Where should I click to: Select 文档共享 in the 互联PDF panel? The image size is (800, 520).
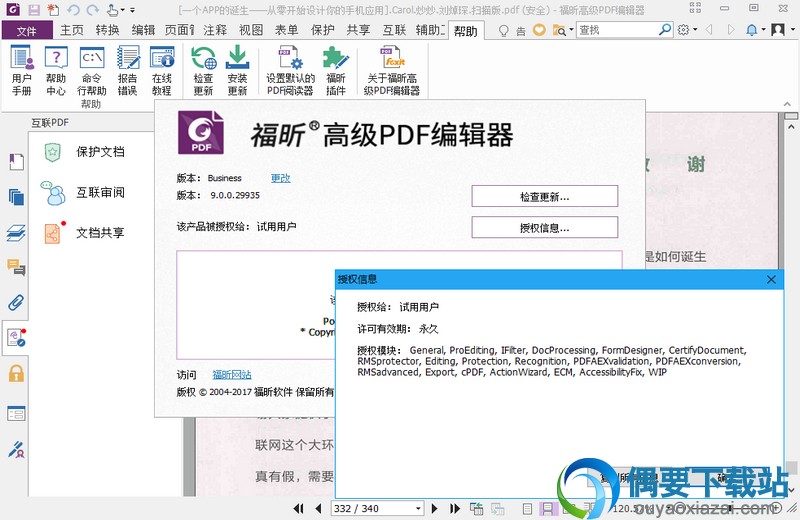pyautogui.click(x=85, y=233)
